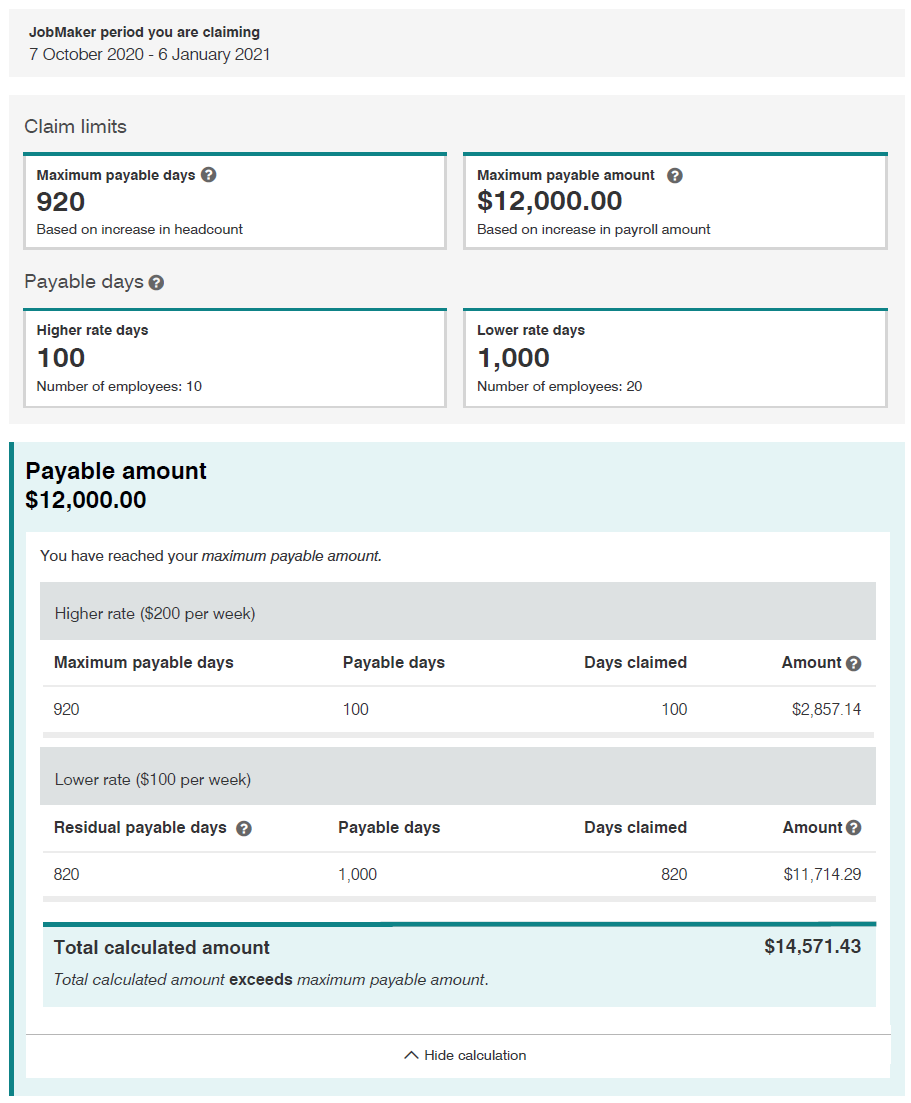This screenshot has height=1103, width=911.
Task: Click the Total calculated amount $14,571.43 value
Action: pos(812,947)
